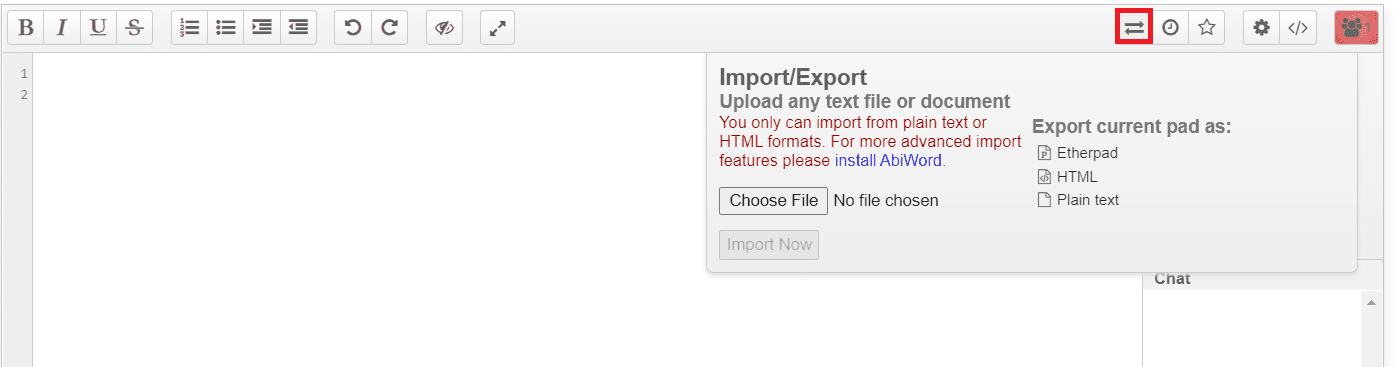Open pad settings gear
The height and width of the screenshot is (367, 1398).
[1262, 28]
